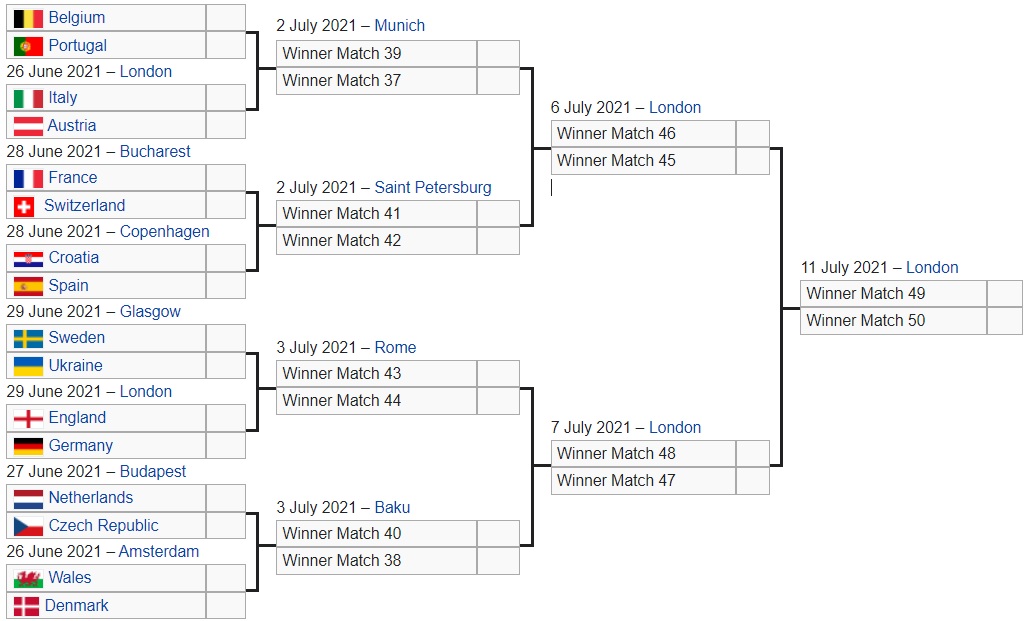Click the Belgium flag icon
Screen dimensions: 1028x621
pyautogui.click(x=28, y=18)
